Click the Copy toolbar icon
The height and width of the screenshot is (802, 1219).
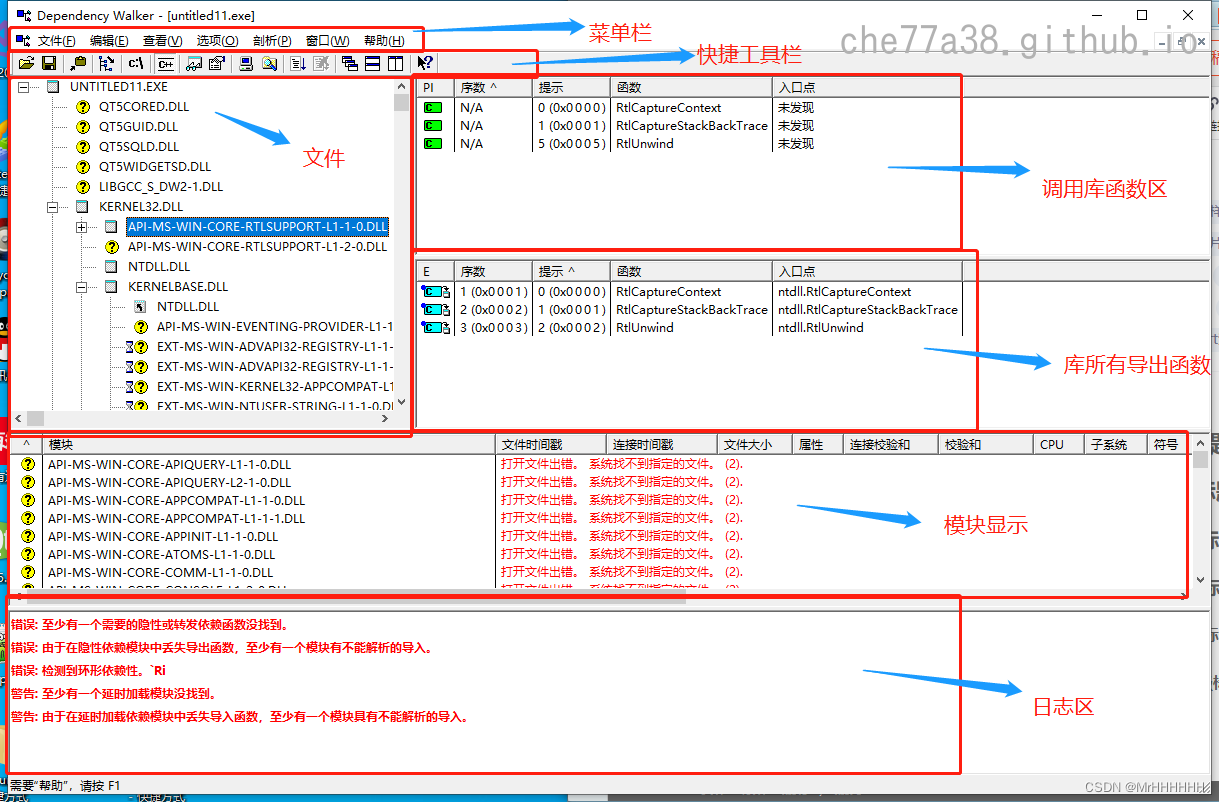(78, 63)
